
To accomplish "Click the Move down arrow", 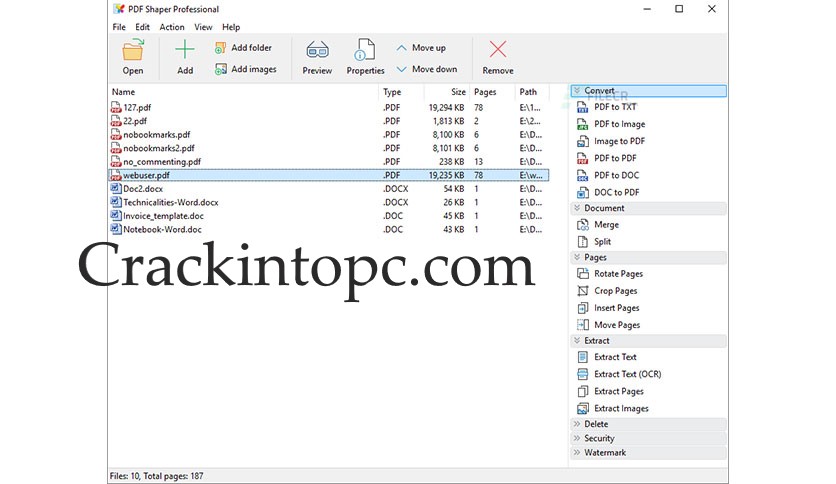I will pos(401,69).
